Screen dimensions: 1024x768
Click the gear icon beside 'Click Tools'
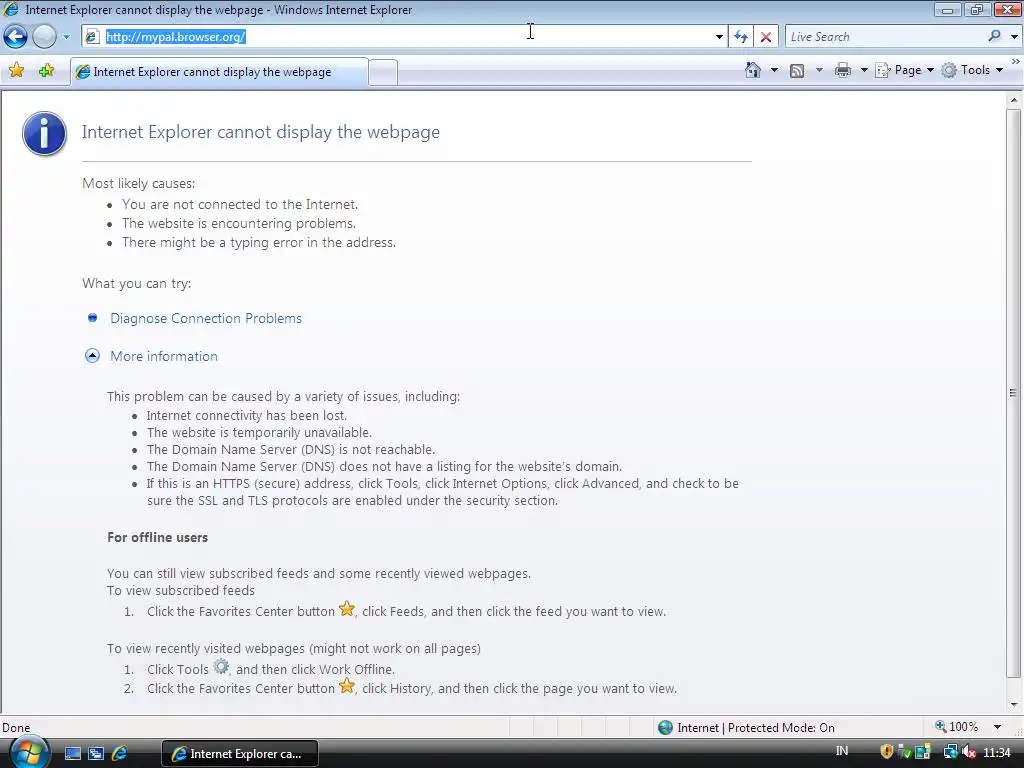point(221,667)
